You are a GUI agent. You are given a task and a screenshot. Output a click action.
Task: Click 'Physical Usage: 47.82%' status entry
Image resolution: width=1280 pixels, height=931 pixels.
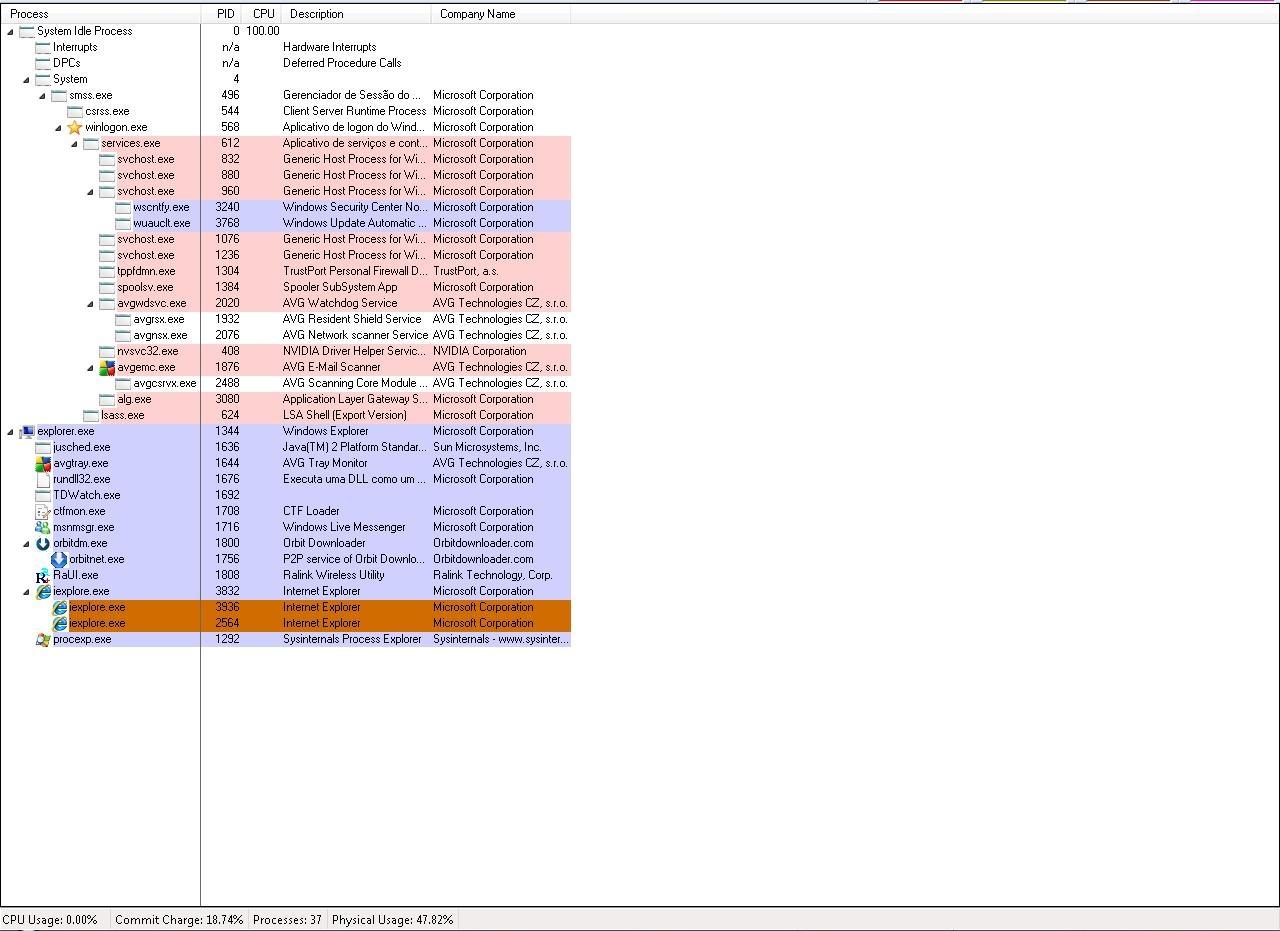point(392,920)
